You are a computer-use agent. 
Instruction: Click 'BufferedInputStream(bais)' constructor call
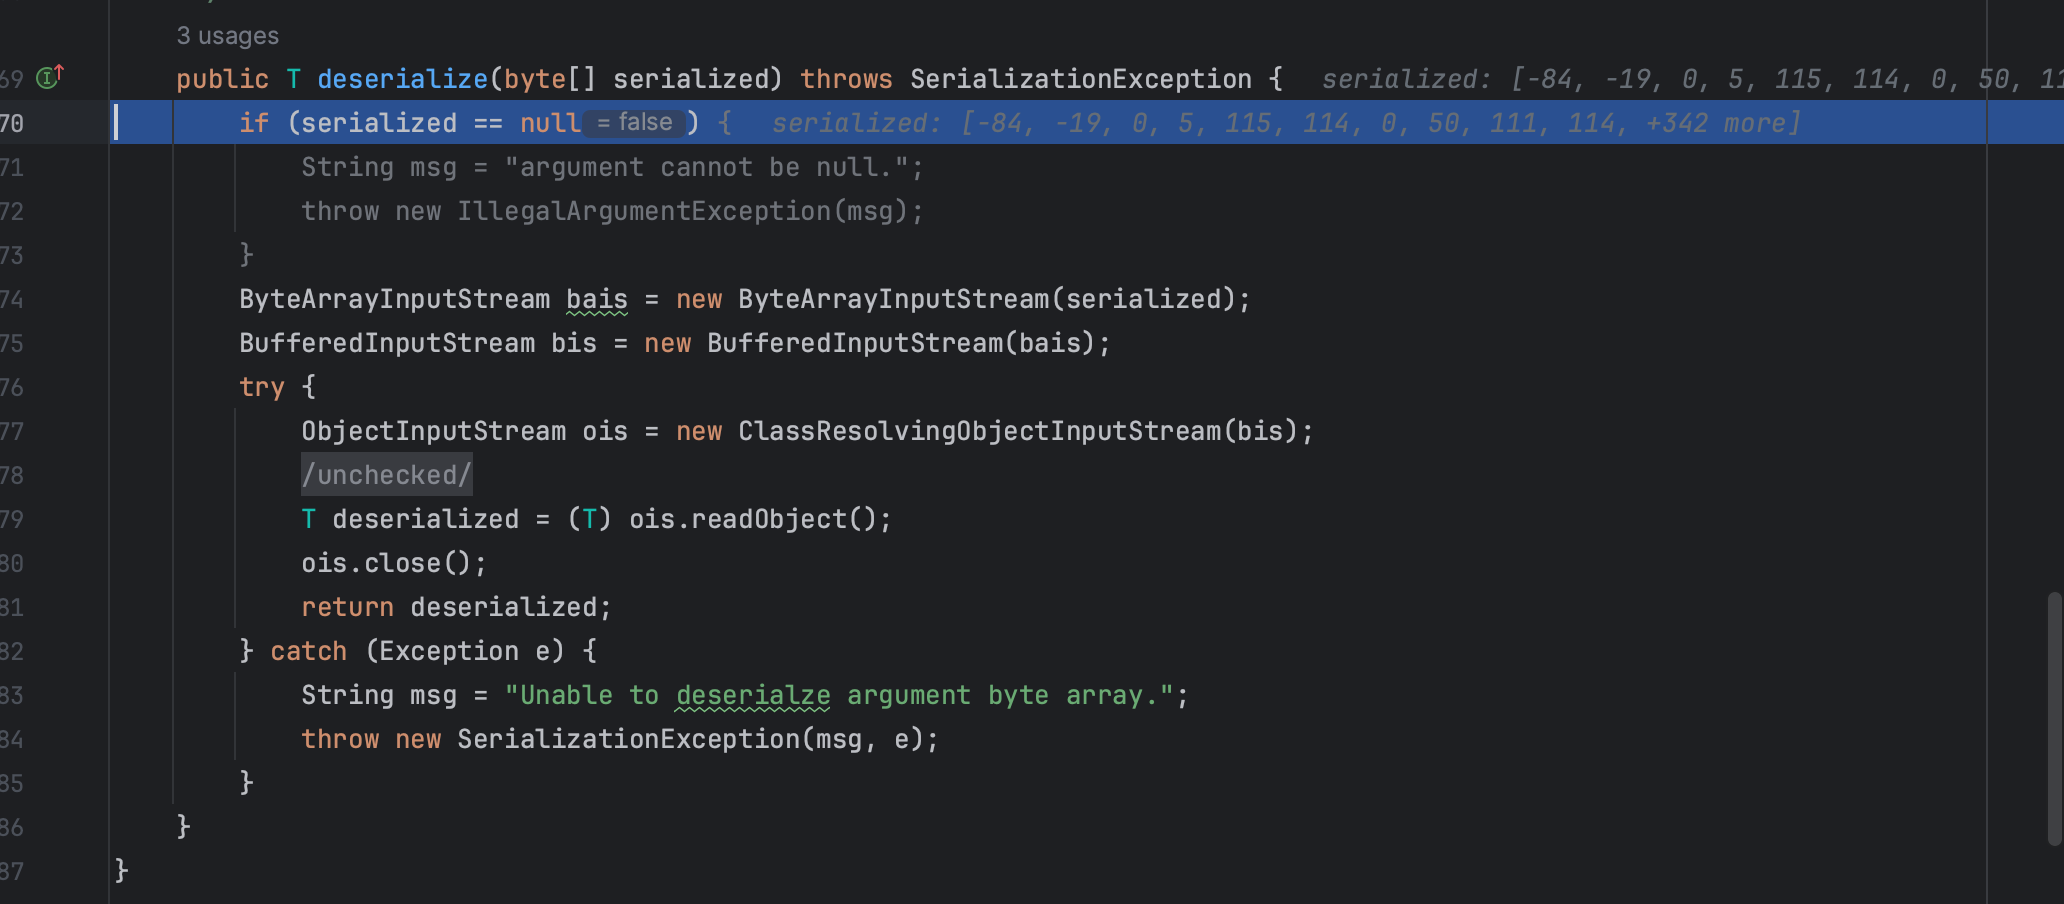(901, 343)
